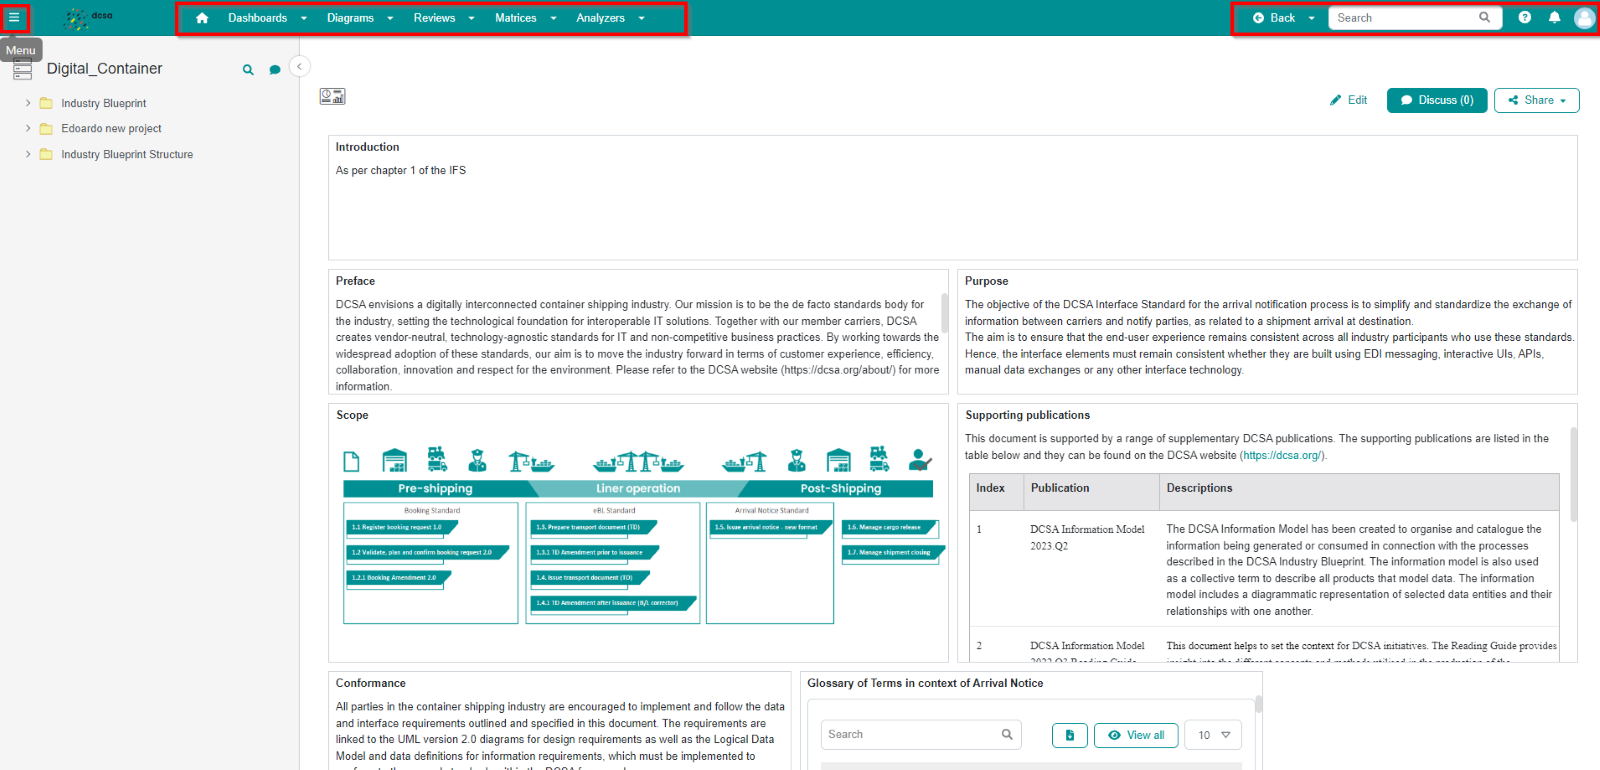Click the magnifier in the glossary search
The image size is (1600, 770).
[1007, 735]
